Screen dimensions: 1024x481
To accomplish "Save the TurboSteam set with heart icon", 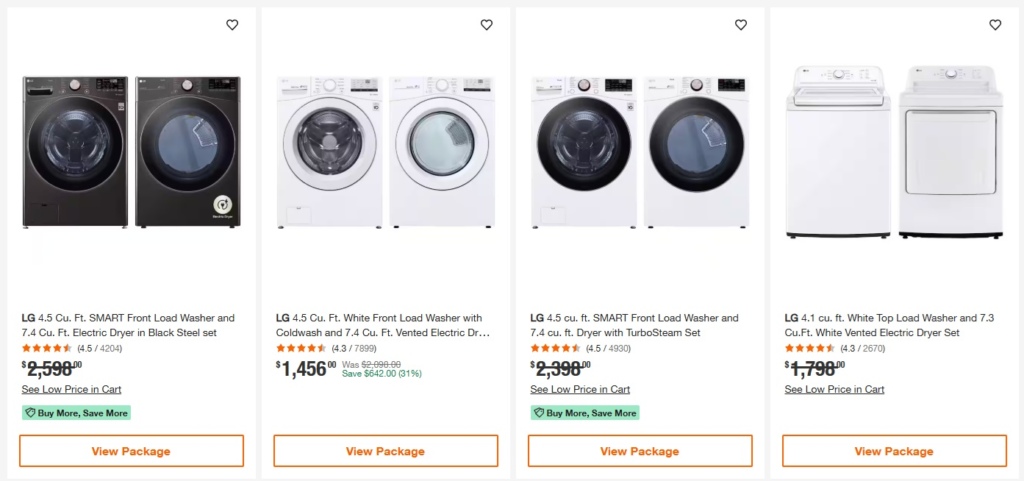I will 741,25.
